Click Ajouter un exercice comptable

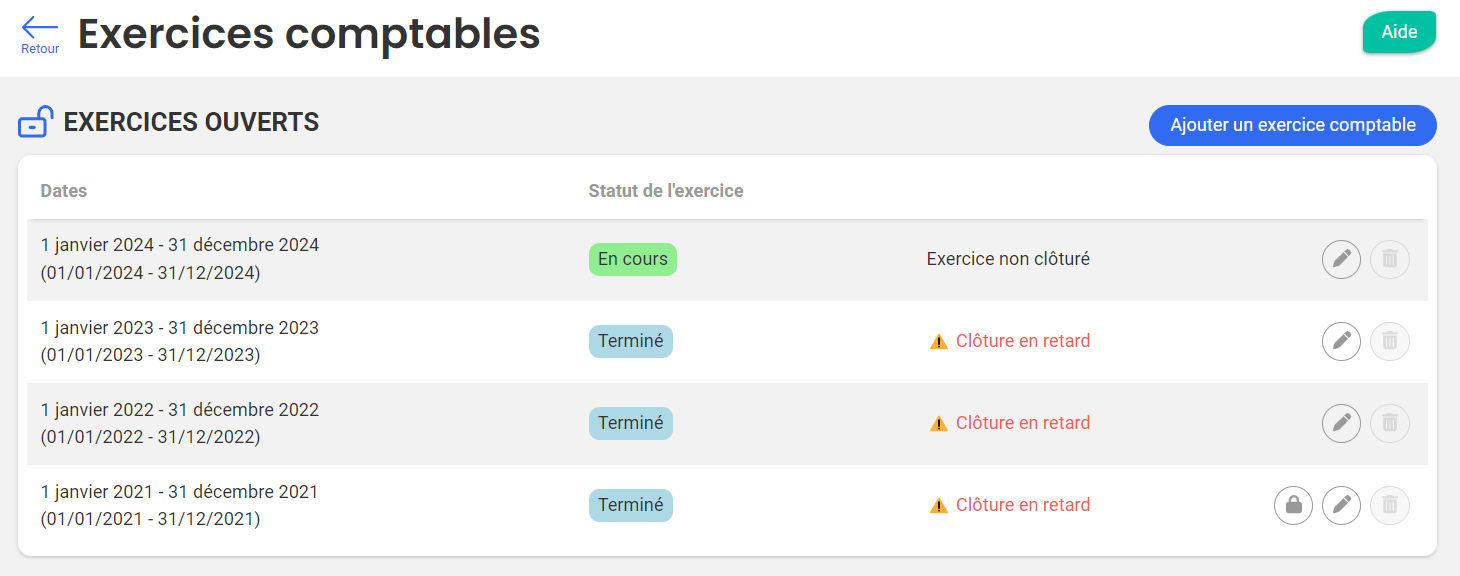tap(1292, 125)
